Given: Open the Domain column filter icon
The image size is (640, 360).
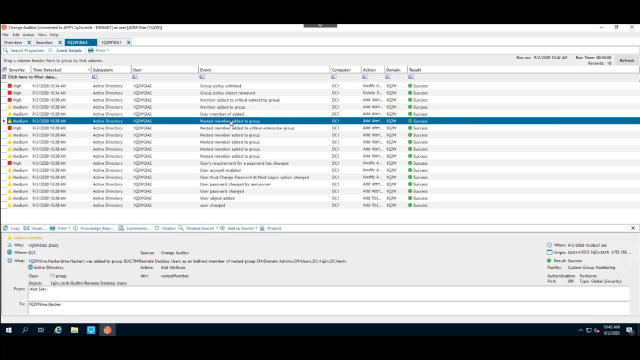Looking at the screenshot, I should point(387,77).
